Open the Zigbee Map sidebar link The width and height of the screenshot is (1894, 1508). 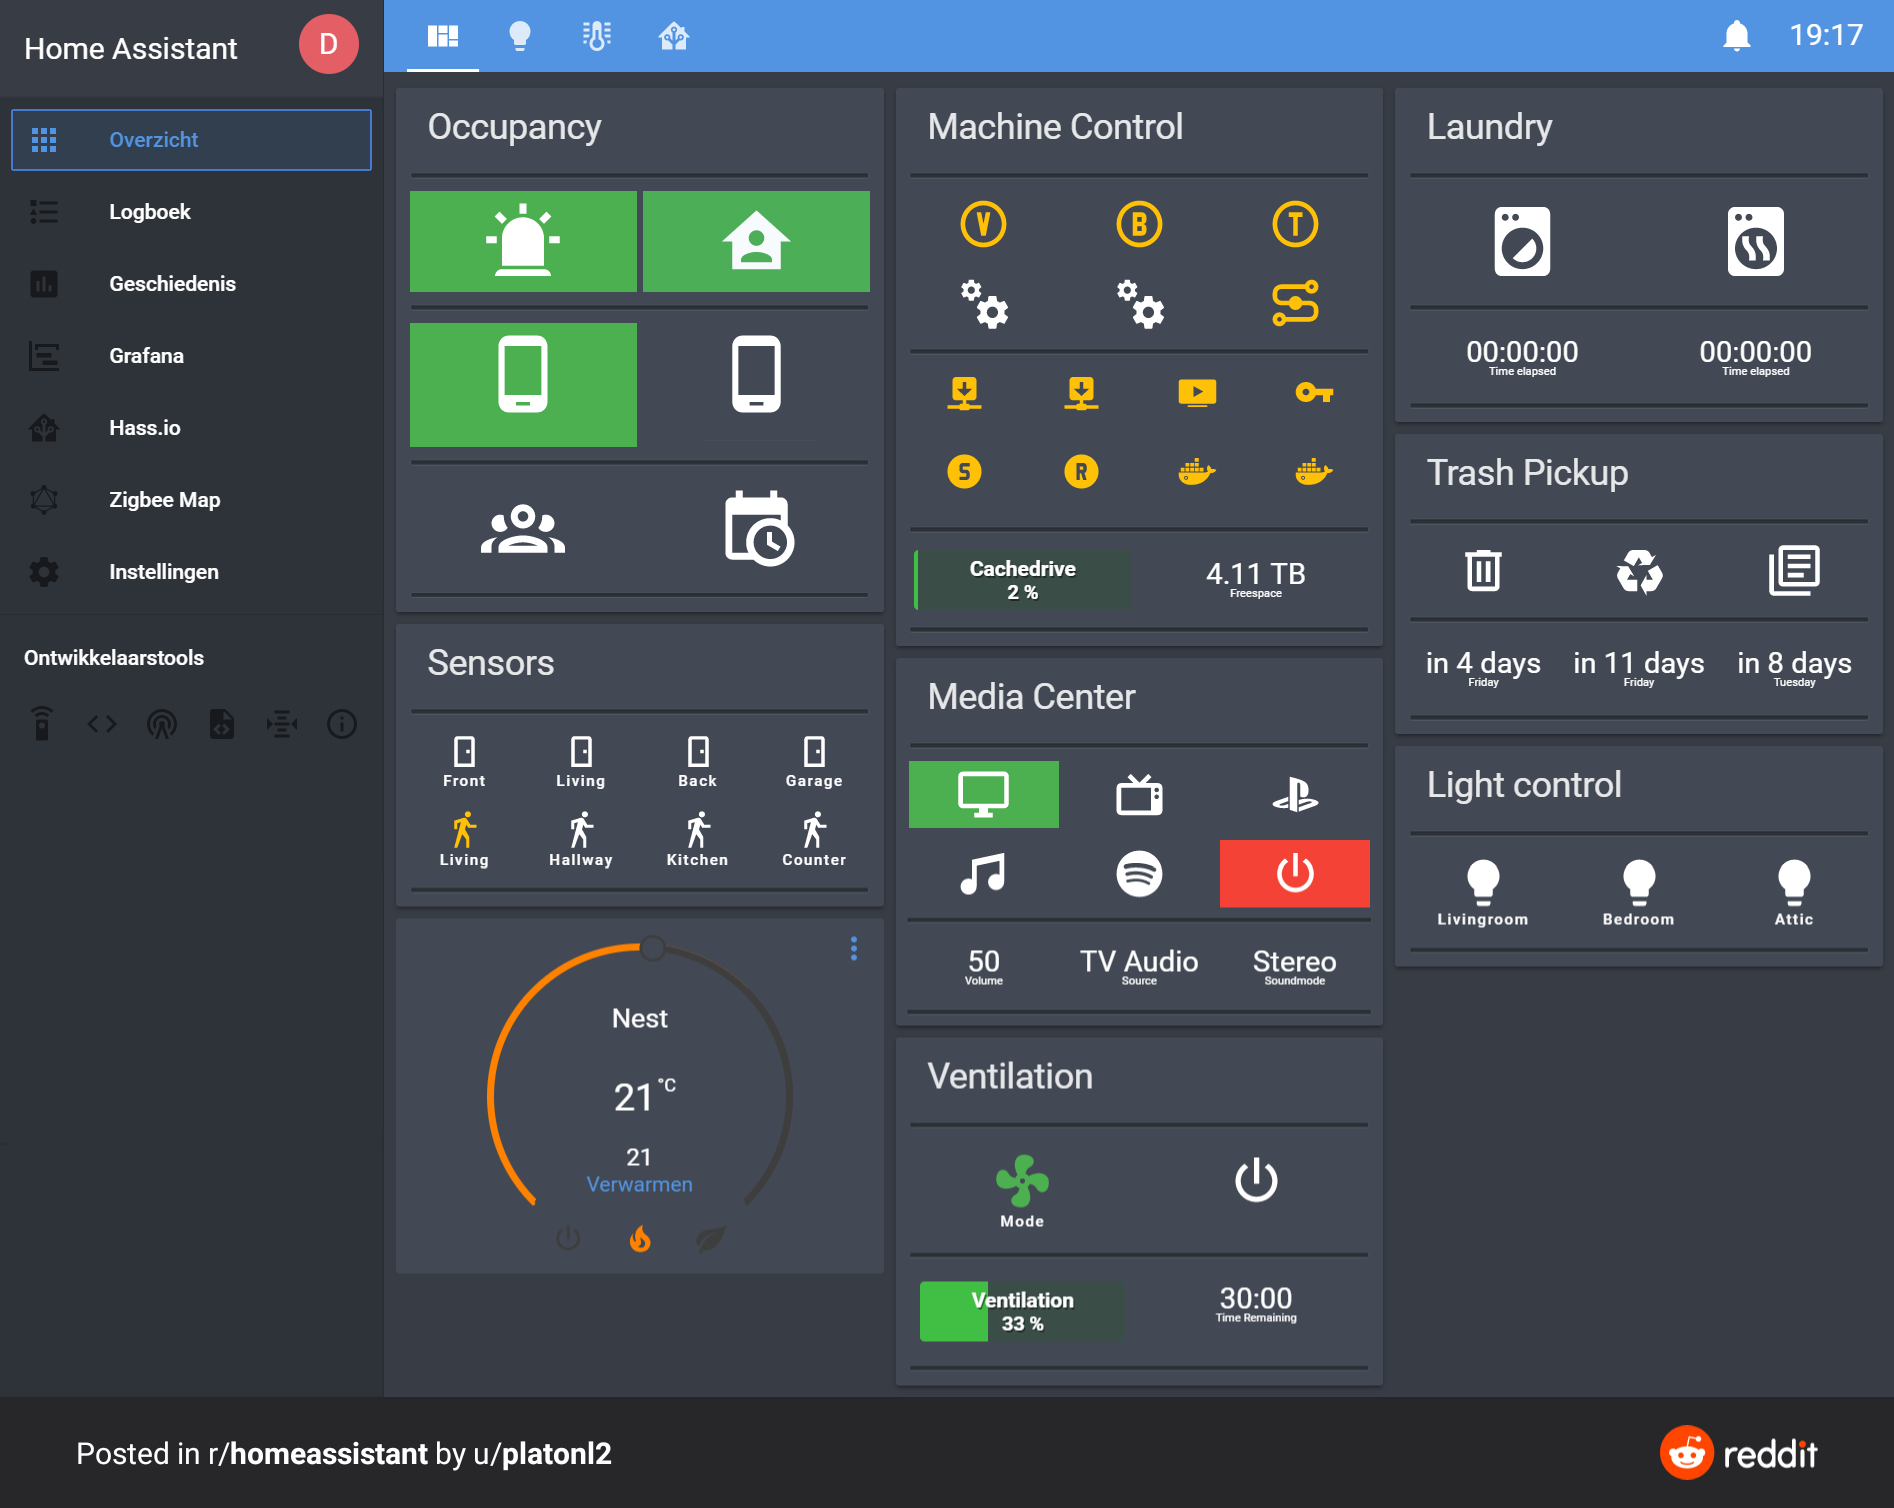point(164,500)
